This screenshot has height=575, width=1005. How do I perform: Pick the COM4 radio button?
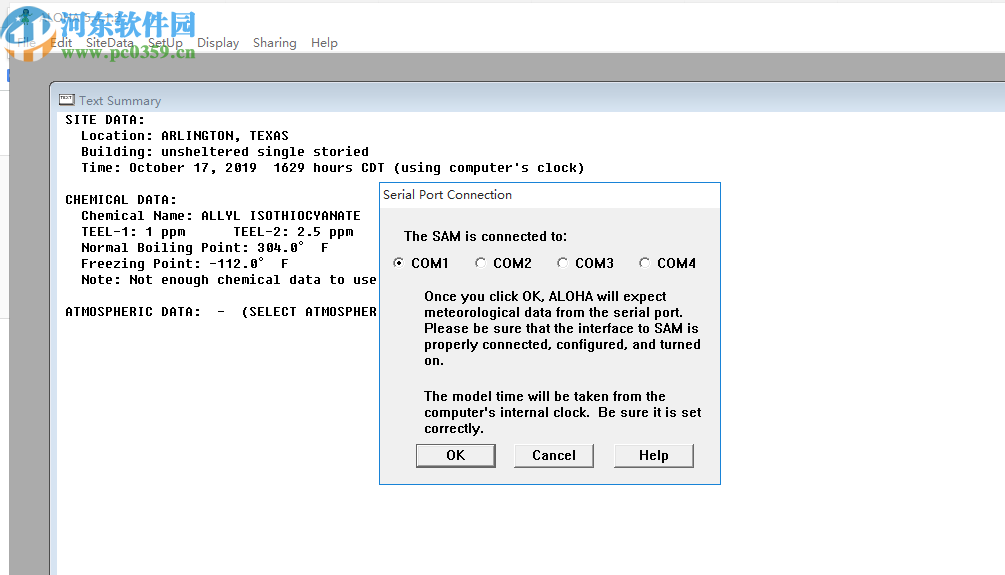coord(645,263)
